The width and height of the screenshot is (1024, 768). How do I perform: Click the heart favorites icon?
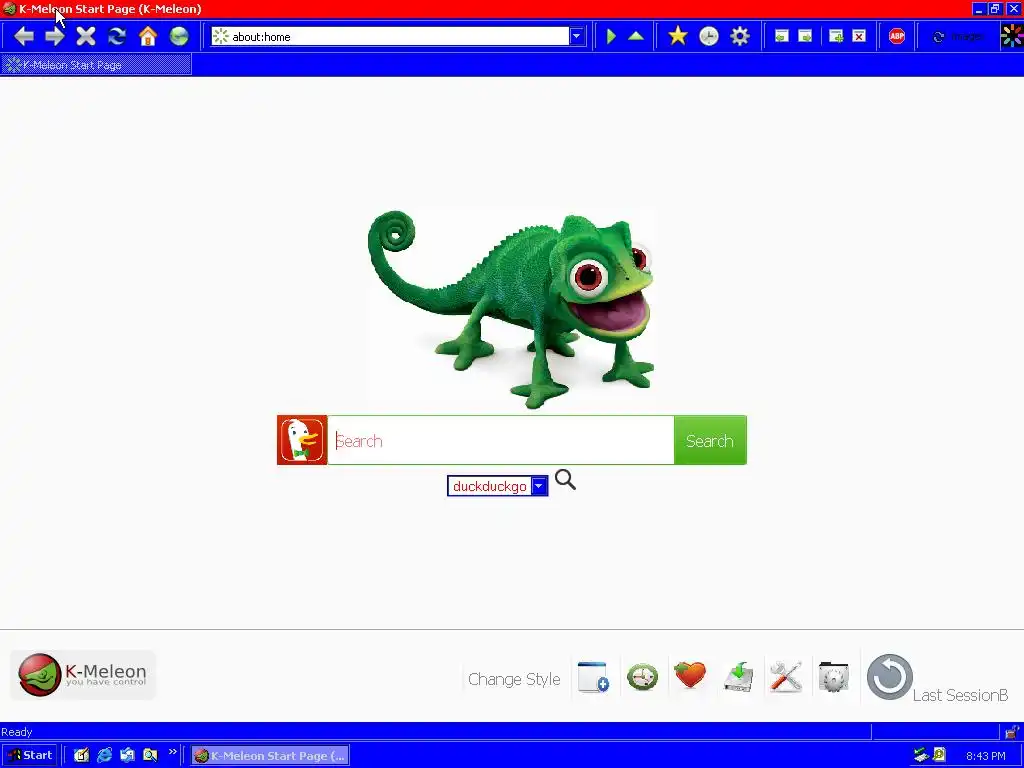tap(690, 675)
